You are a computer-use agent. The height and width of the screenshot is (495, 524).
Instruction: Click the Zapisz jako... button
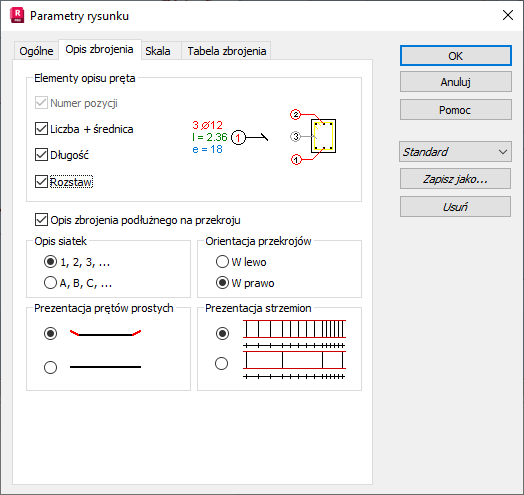point(455,179)
